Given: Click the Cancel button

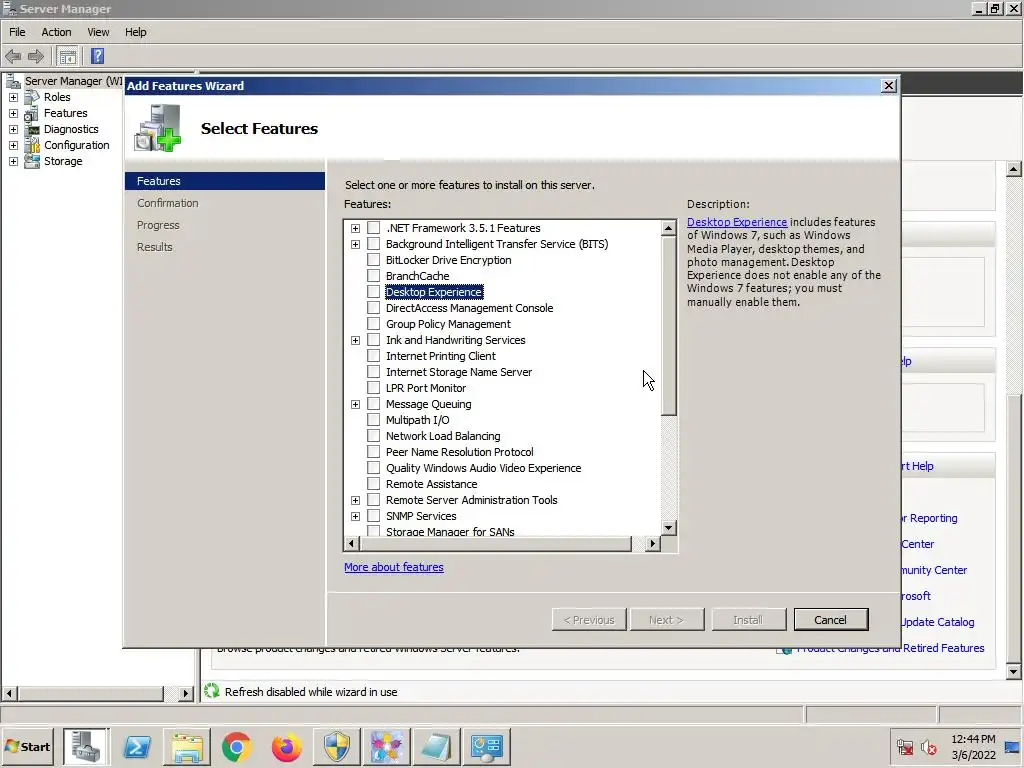Looking at the screenshot, I should (831, 620).
